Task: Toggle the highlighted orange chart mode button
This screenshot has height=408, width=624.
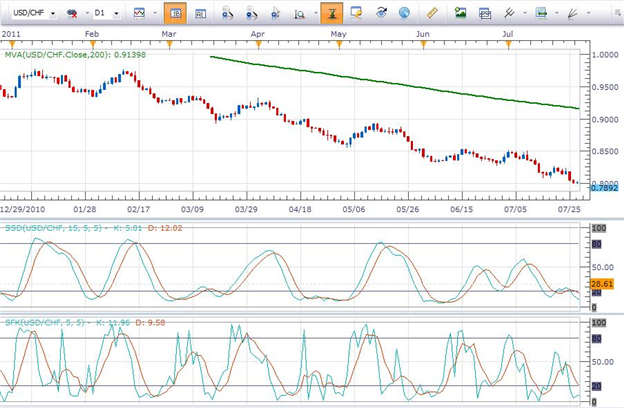Action: pos(175,13)
